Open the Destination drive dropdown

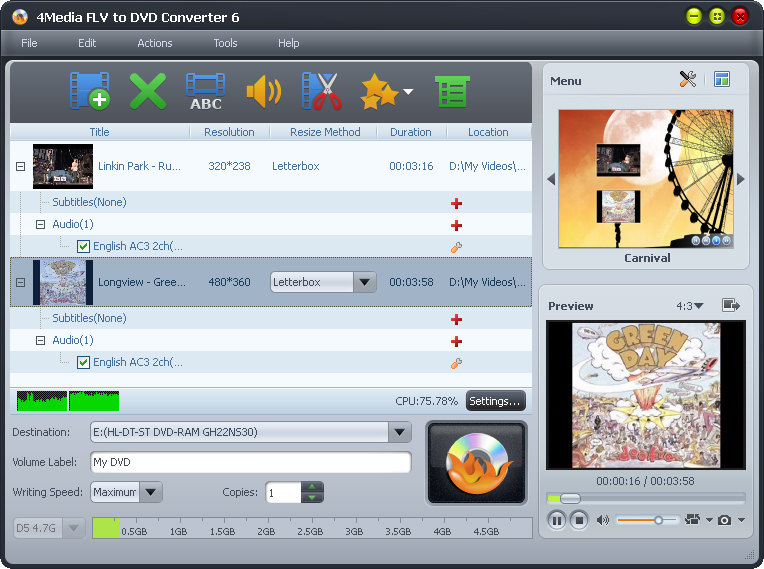(399, 432)
